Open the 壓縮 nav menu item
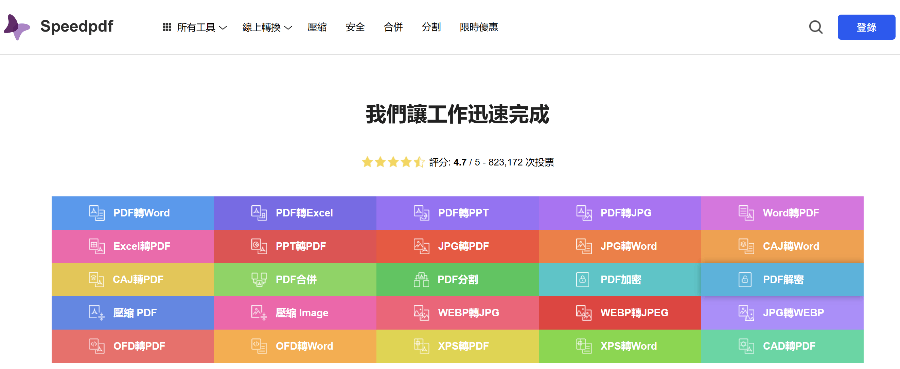Viewport: 900px width, 369px height. [317, 27]
